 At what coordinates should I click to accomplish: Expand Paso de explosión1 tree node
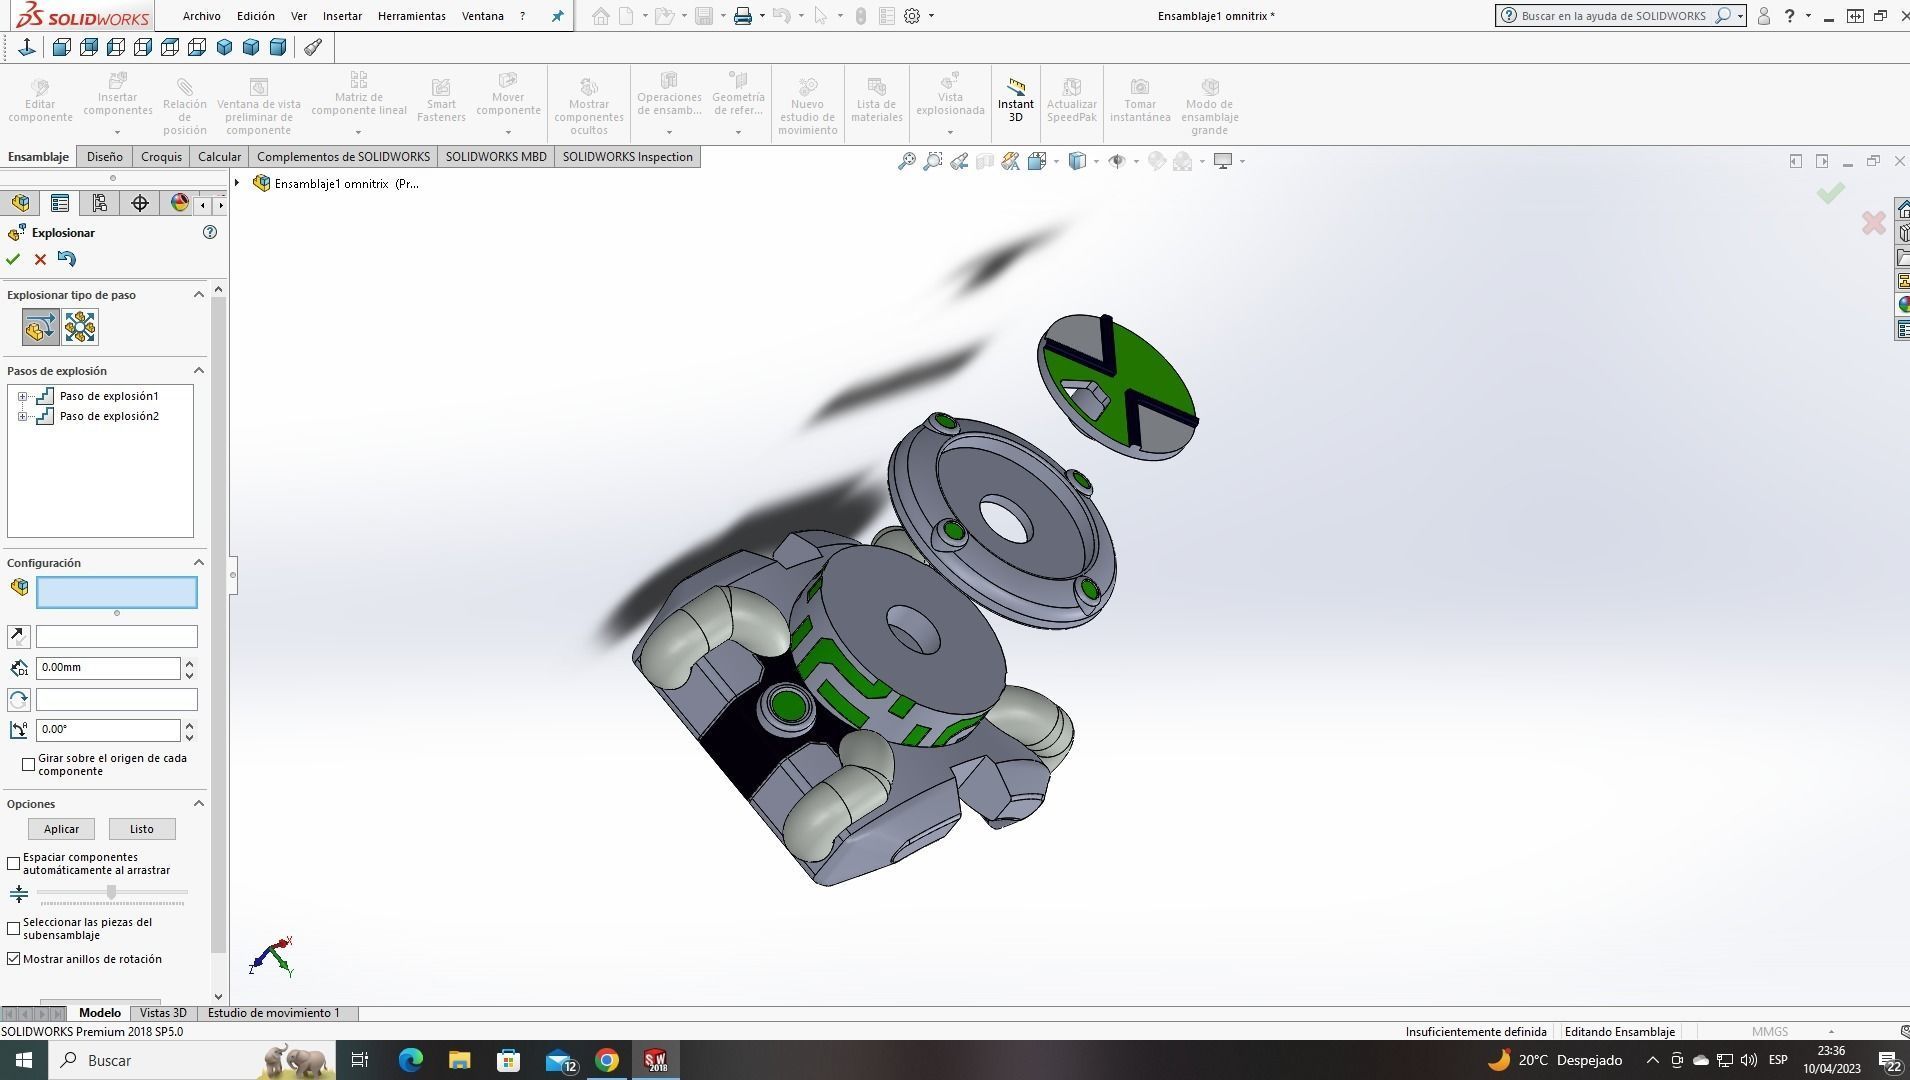point(22,396)
